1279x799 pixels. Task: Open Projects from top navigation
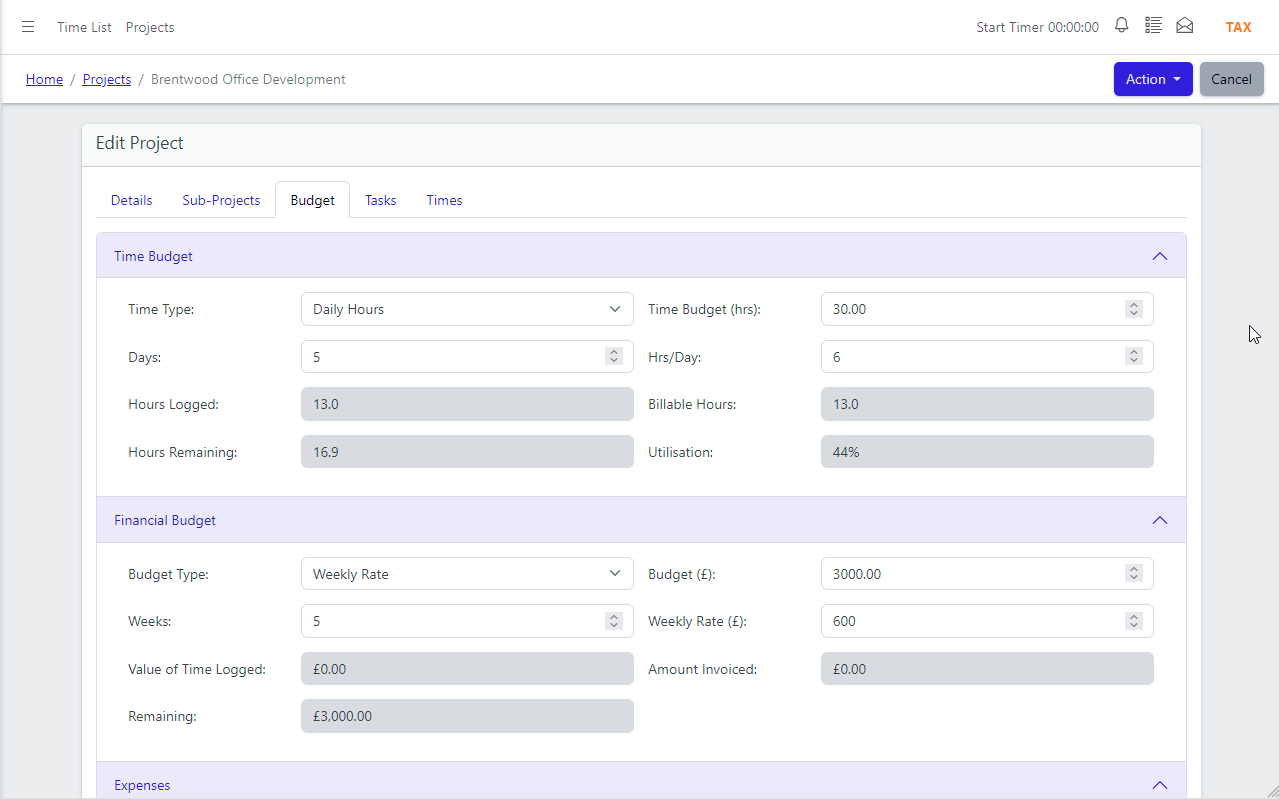[150, 27]
